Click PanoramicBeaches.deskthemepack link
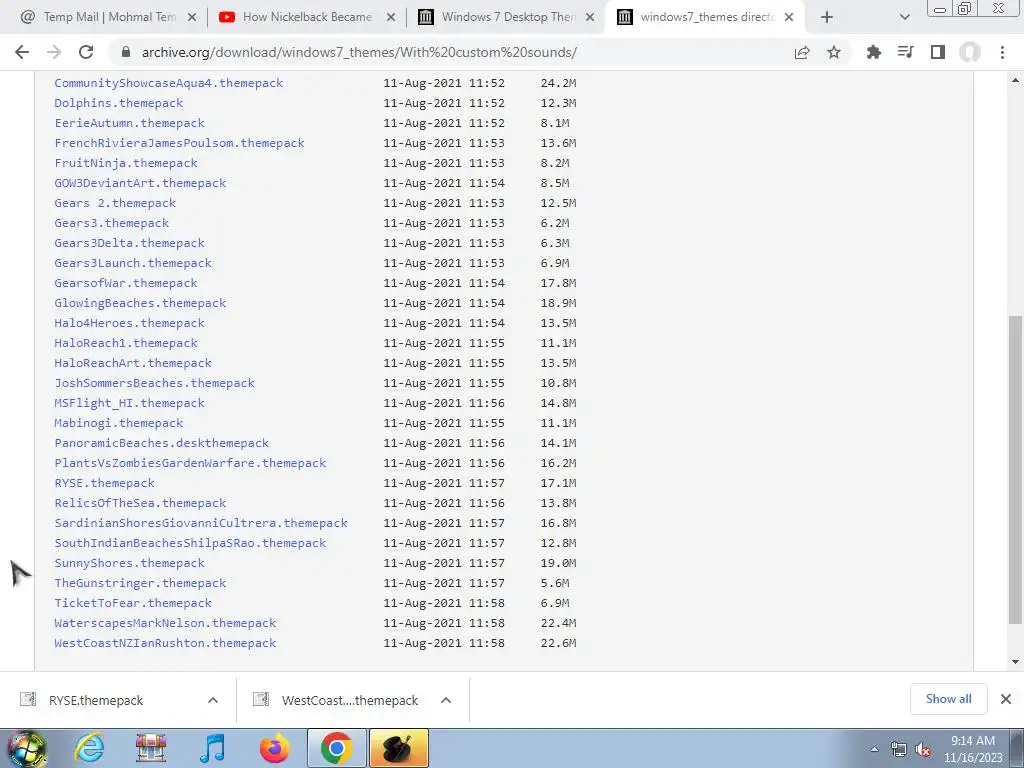Screen dimensions: 1024x768 [x=162, y=443]
